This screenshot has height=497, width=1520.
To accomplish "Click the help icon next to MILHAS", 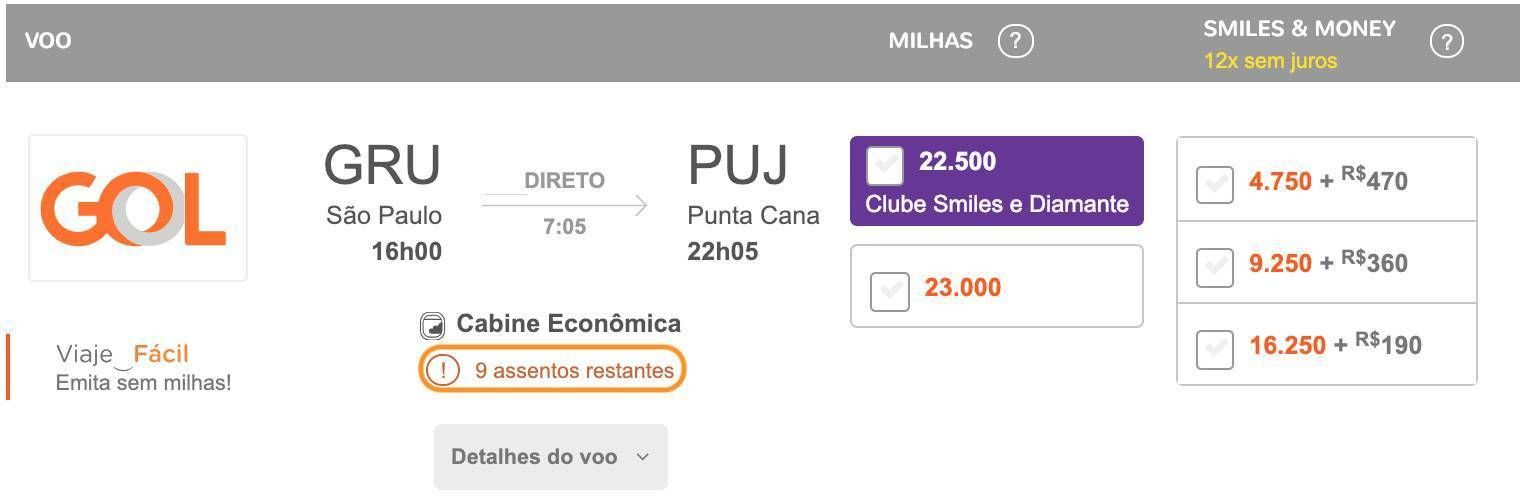I will pyautogui.click(x=1016, y=41).
